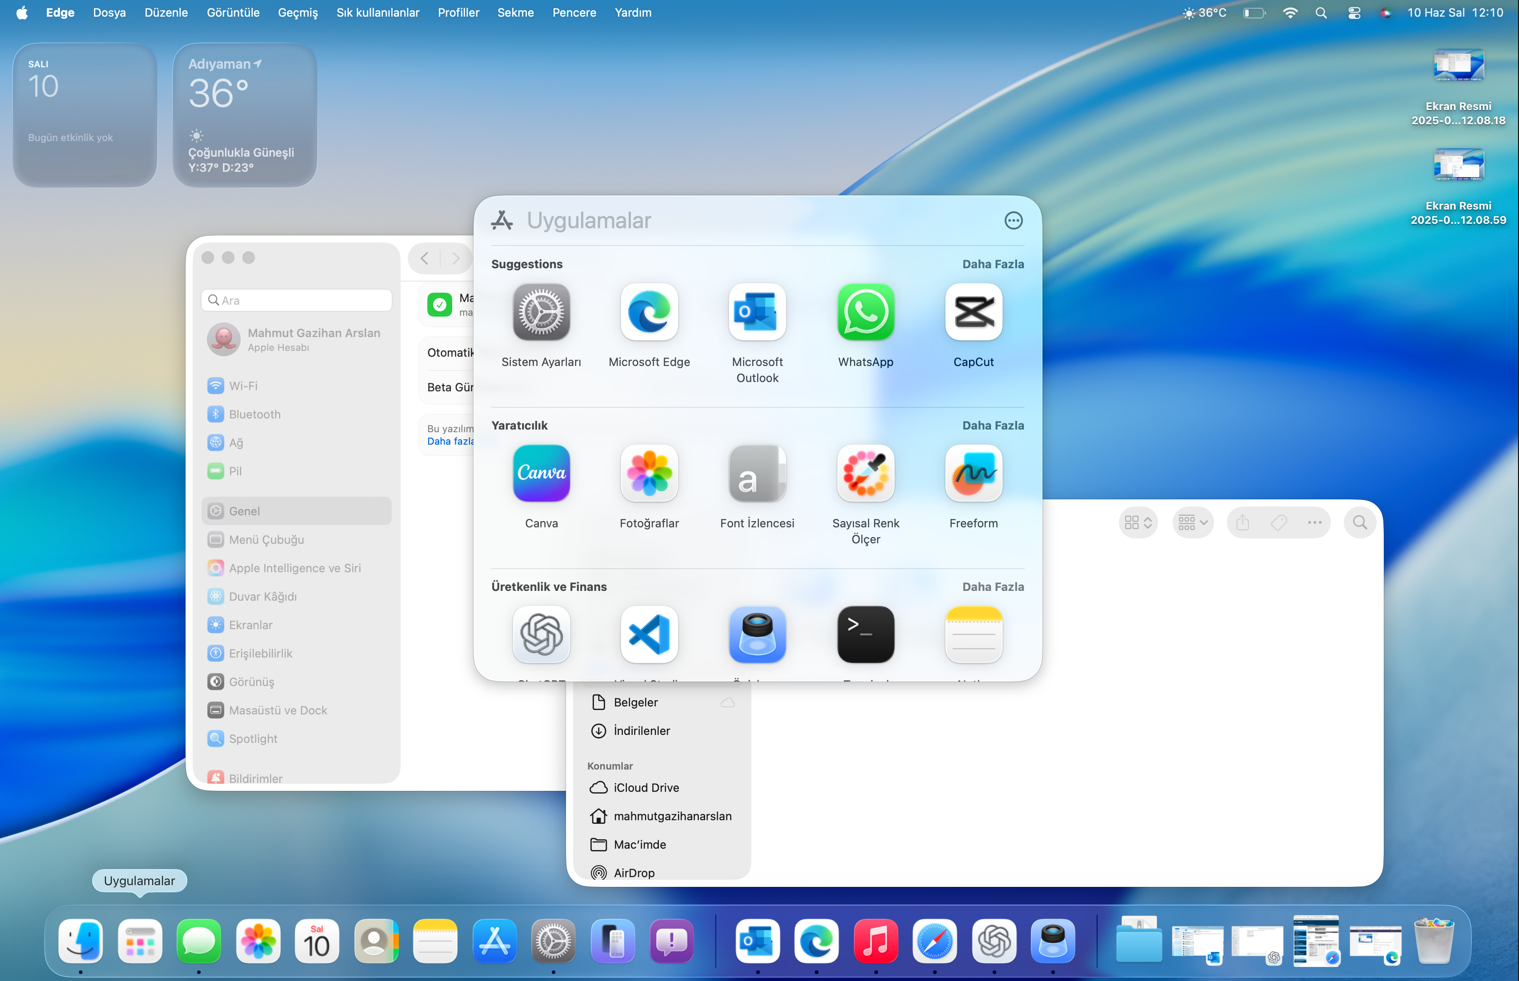
Task: Launch Music from the Dock
Action: pyautogui.click(x=875, y=941)
